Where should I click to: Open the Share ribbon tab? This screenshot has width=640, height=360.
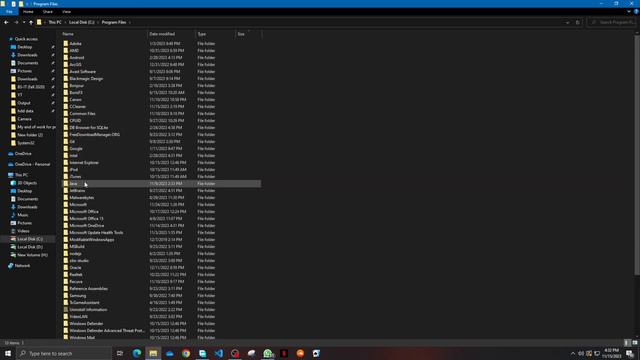click(x=48, y=12)
